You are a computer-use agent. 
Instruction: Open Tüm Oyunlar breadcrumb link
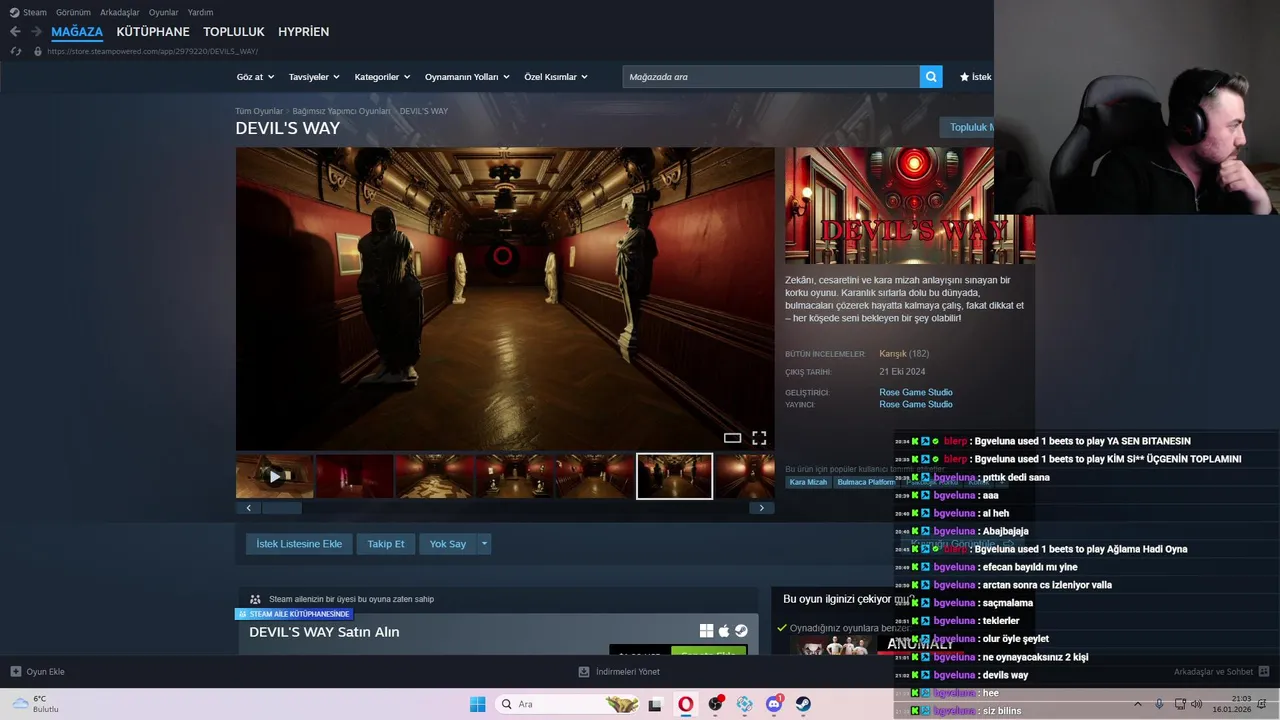click(x=259, y=111)
